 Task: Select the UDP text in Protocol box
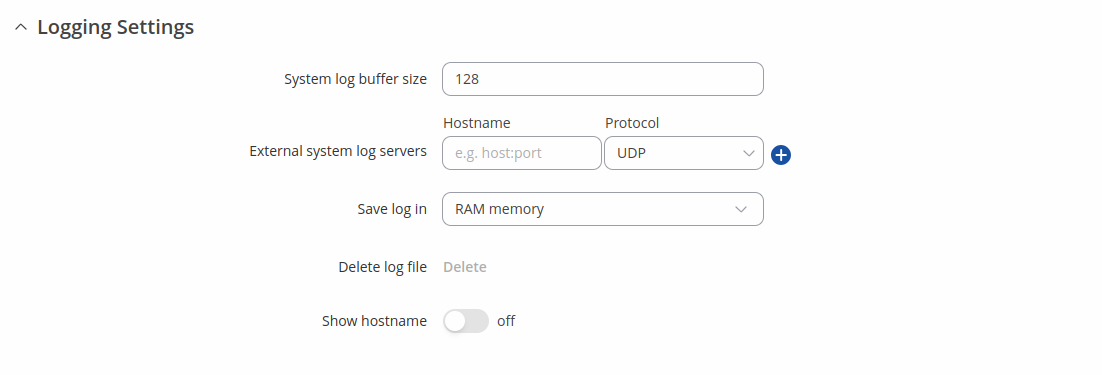click(x=631, y=153)
